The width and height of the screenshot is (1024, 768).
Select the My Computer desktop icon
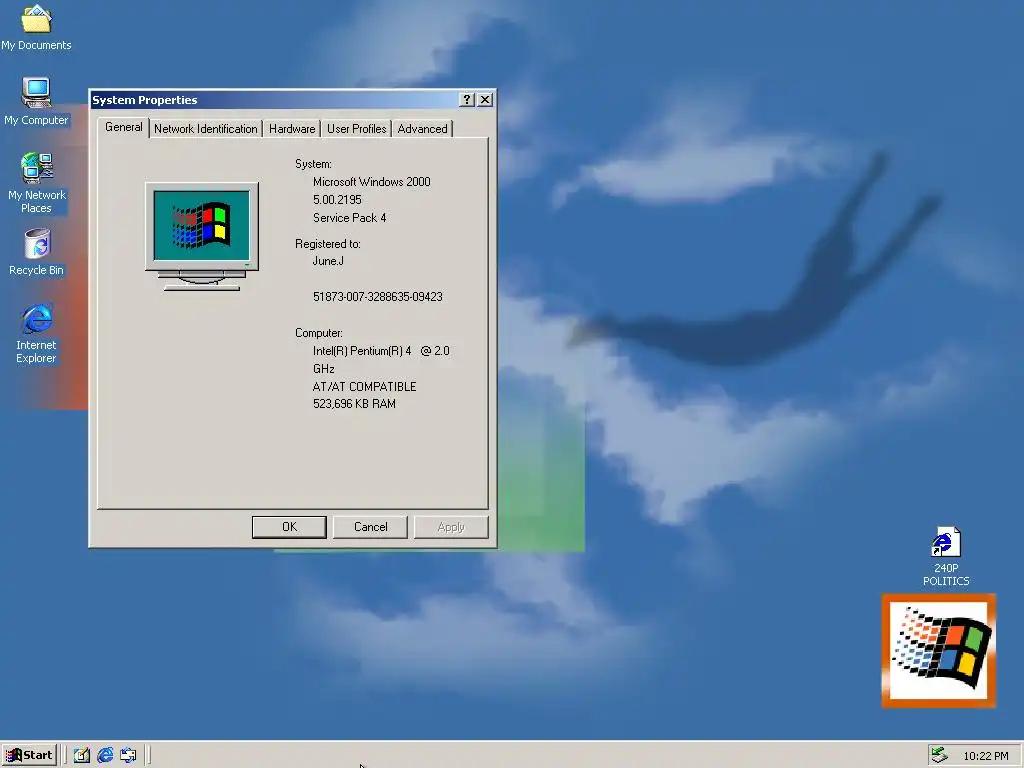(x=37, y=101)
